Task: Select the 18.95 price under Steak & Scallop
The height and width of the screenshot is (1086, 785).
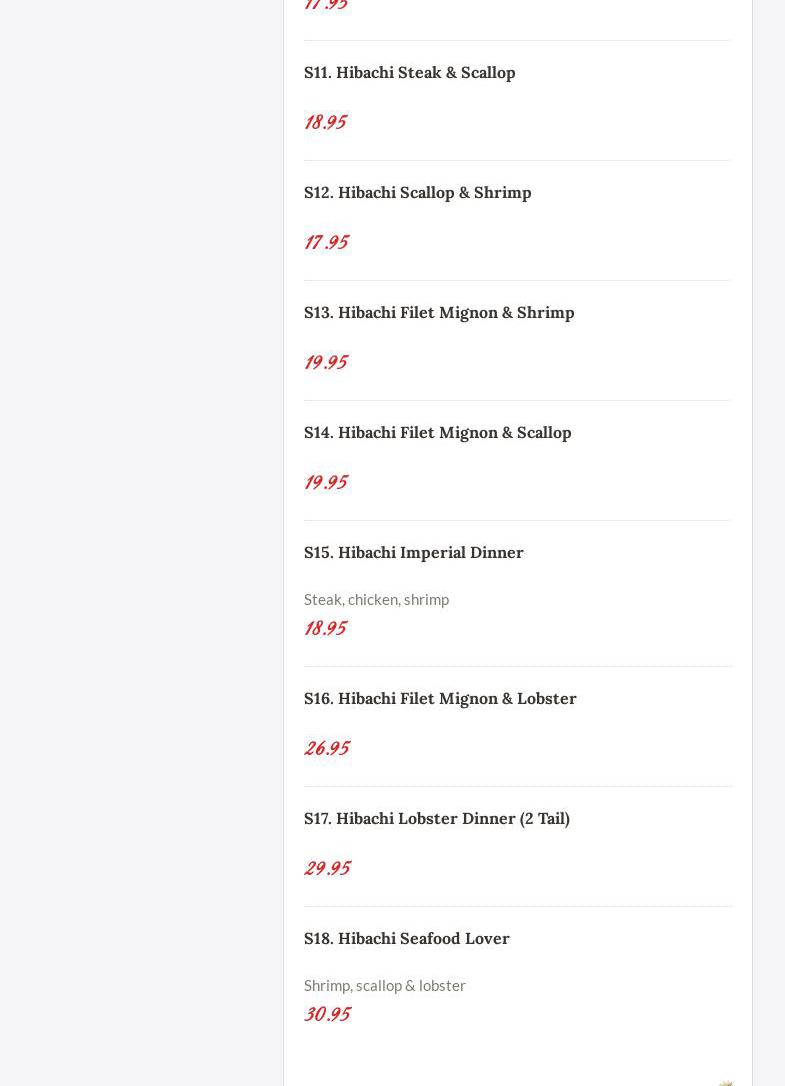Action: tap(325, 122)
